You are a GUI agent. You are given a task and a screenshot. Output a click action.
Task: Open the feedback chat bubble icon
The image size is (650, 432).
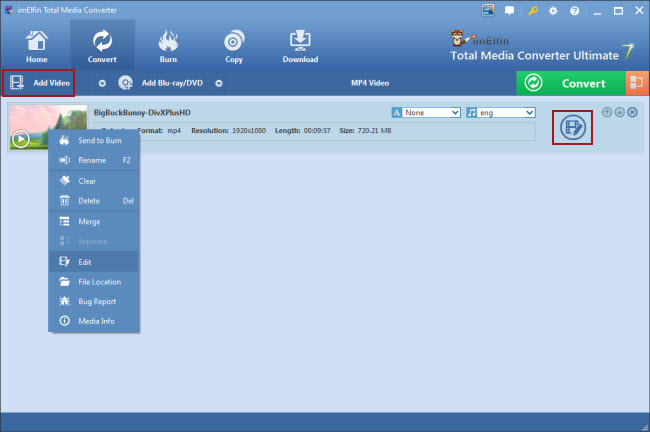pyautogui.click(x=509, y=10)
